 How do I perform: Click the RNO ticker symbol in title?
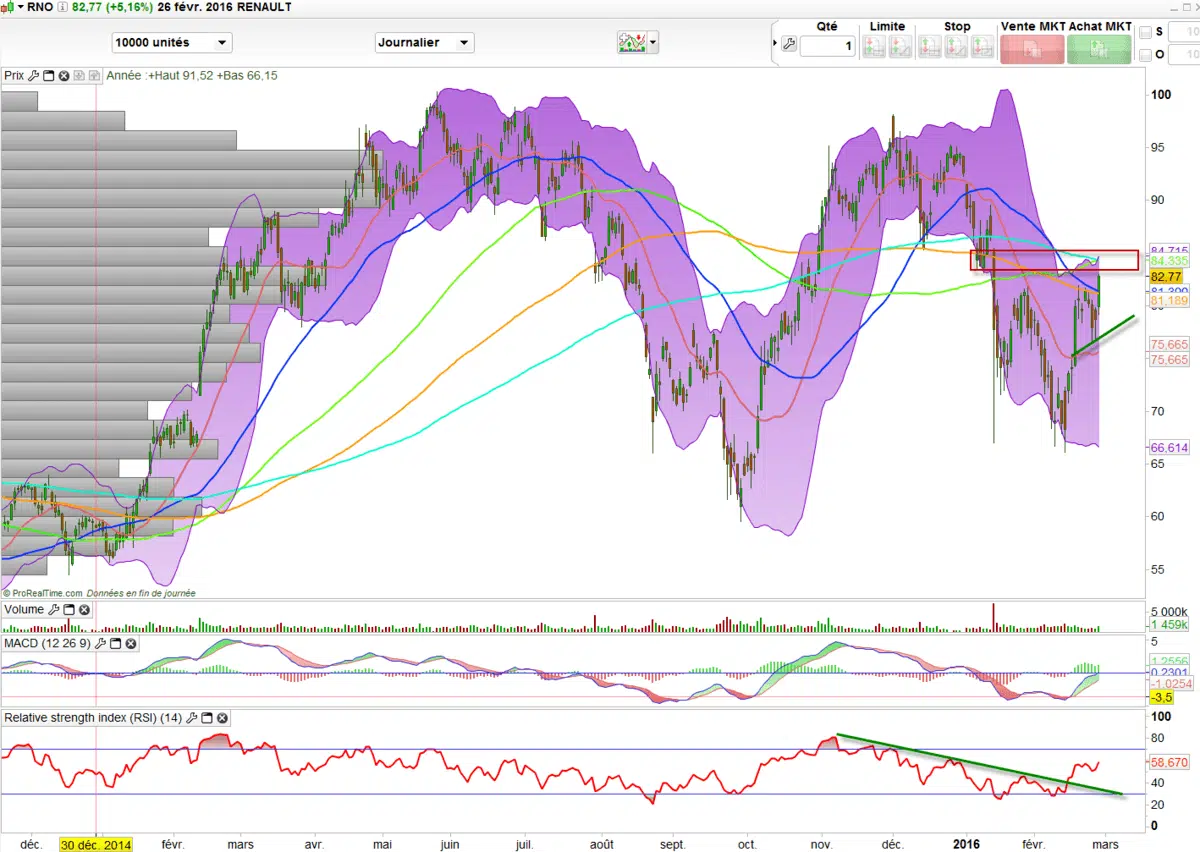tap(40, 7)
